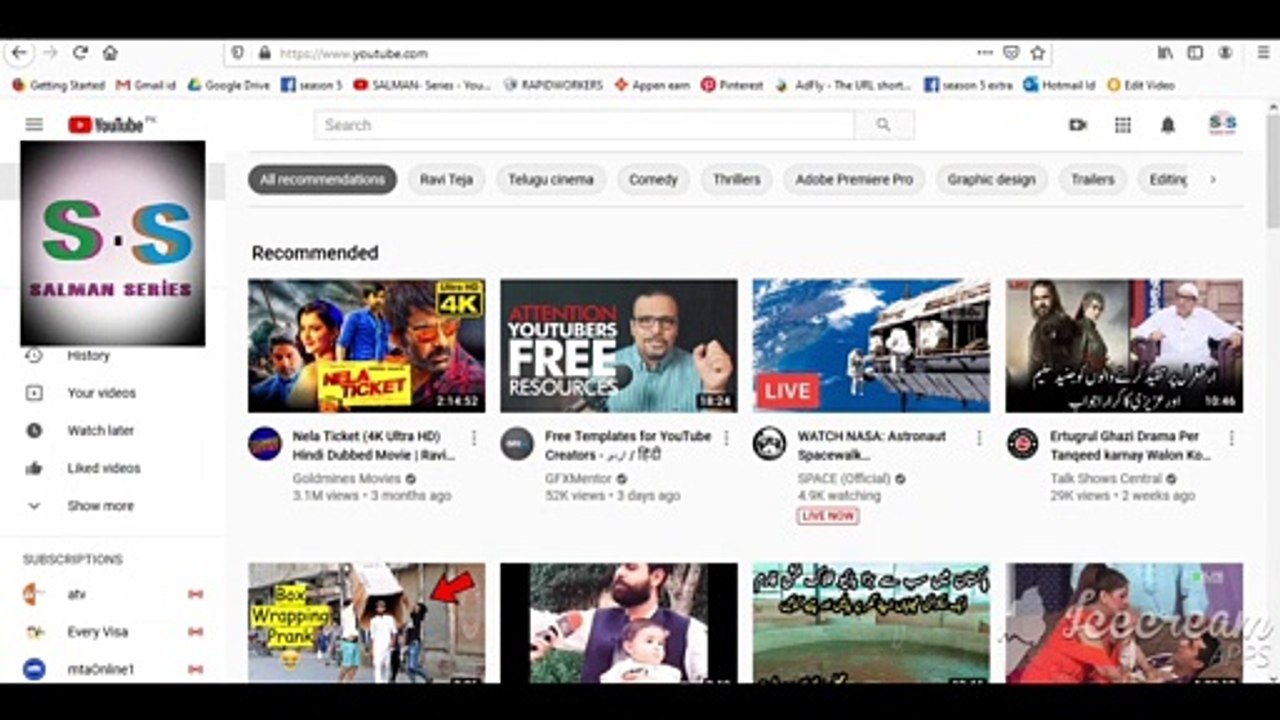Open Create video camera icon
The image size is (1280, 720).
[1078, 125]
